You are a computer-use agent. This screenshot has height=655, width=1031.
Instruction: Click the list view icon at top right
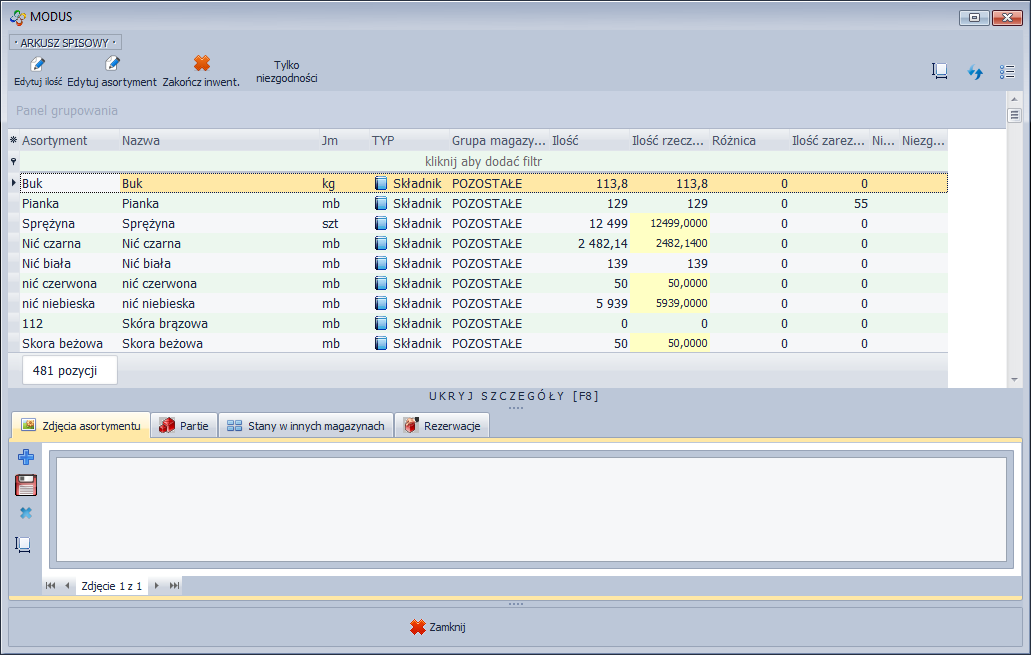coord(1007,72)
